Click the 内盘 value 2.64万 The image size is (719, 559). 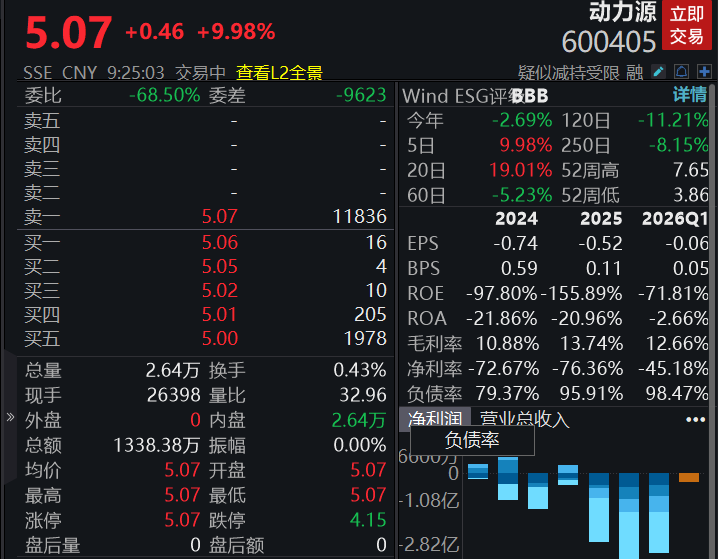click(359, 421)
